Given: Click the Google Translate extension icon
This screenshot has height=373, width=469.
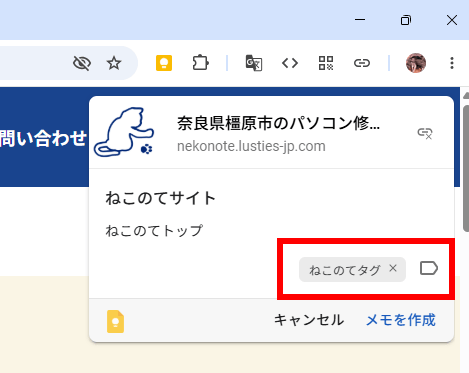Looking at the screenshot, I should pyautogui.click(x=254, y=63).
